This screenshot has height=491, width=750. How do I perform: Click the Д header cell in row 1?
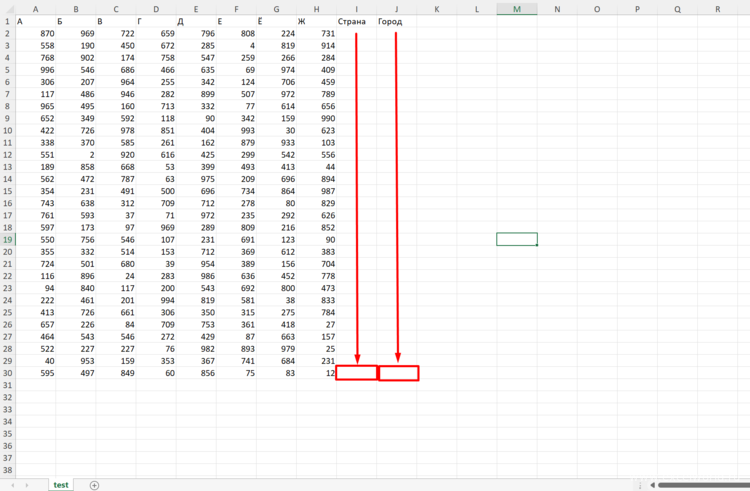click(x=196, y=22)
